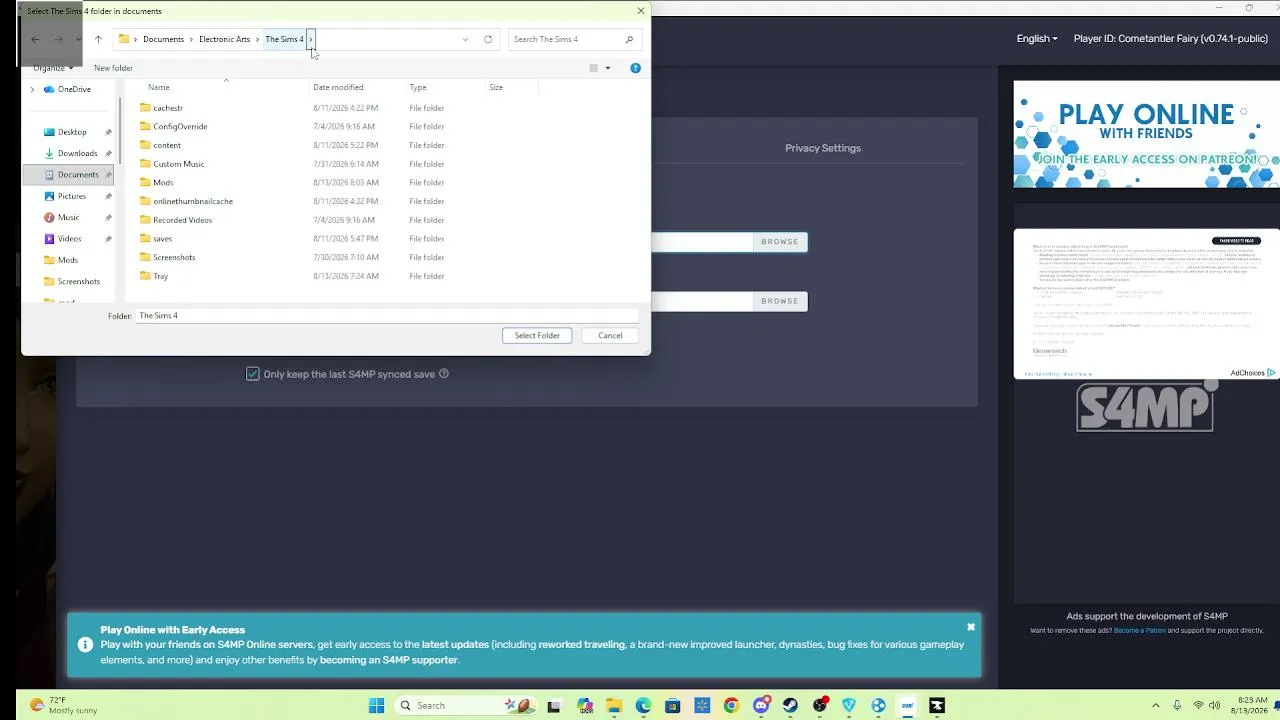
Task: Select the ConfigOverride folder icon
Action: [x=145, y=126]
